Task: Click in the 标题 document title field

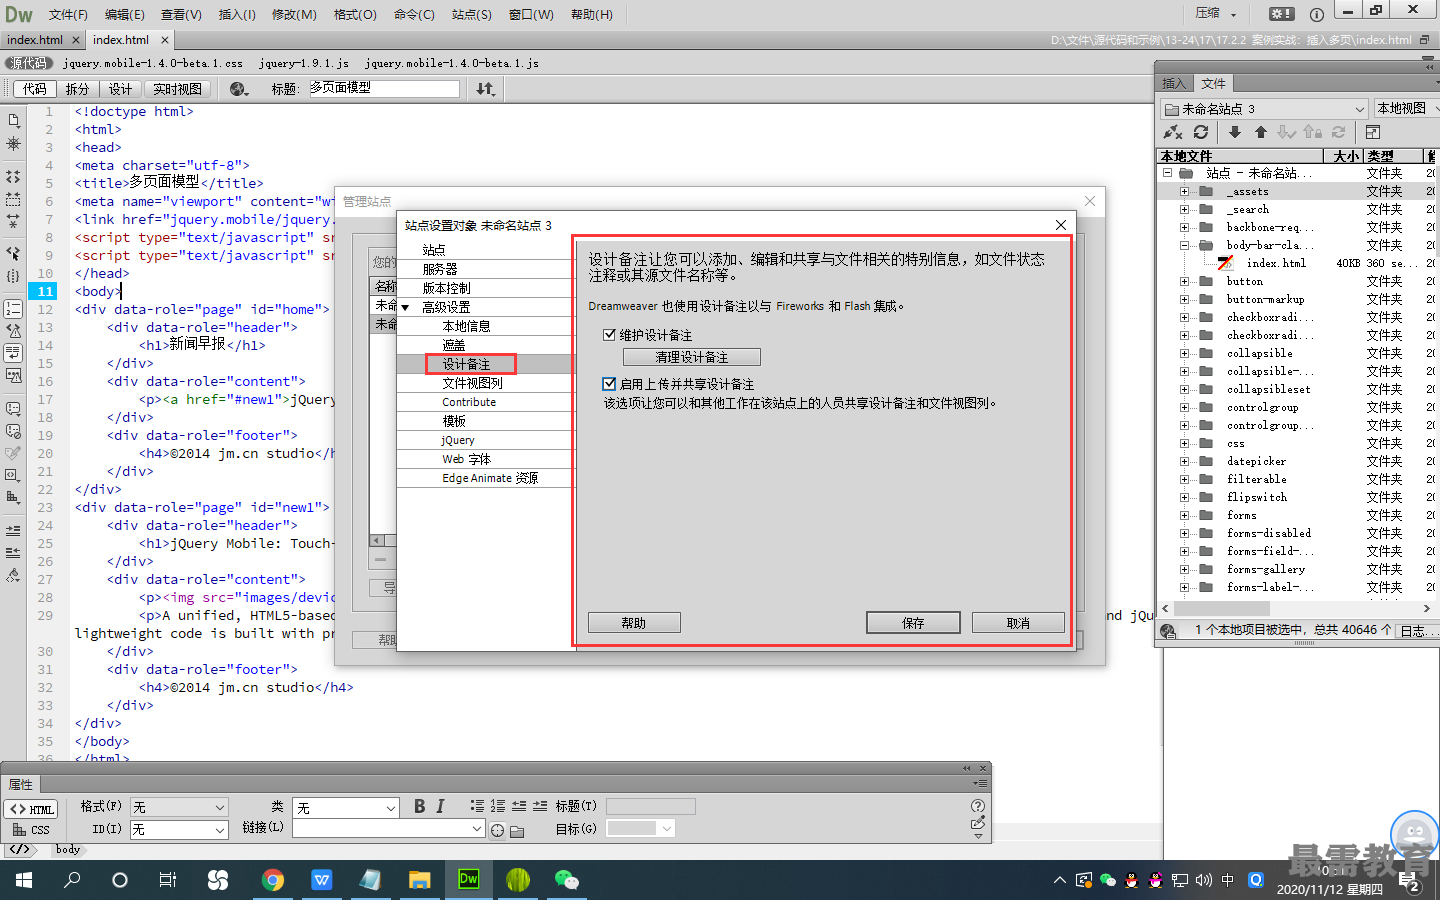Action: point(384,88)
